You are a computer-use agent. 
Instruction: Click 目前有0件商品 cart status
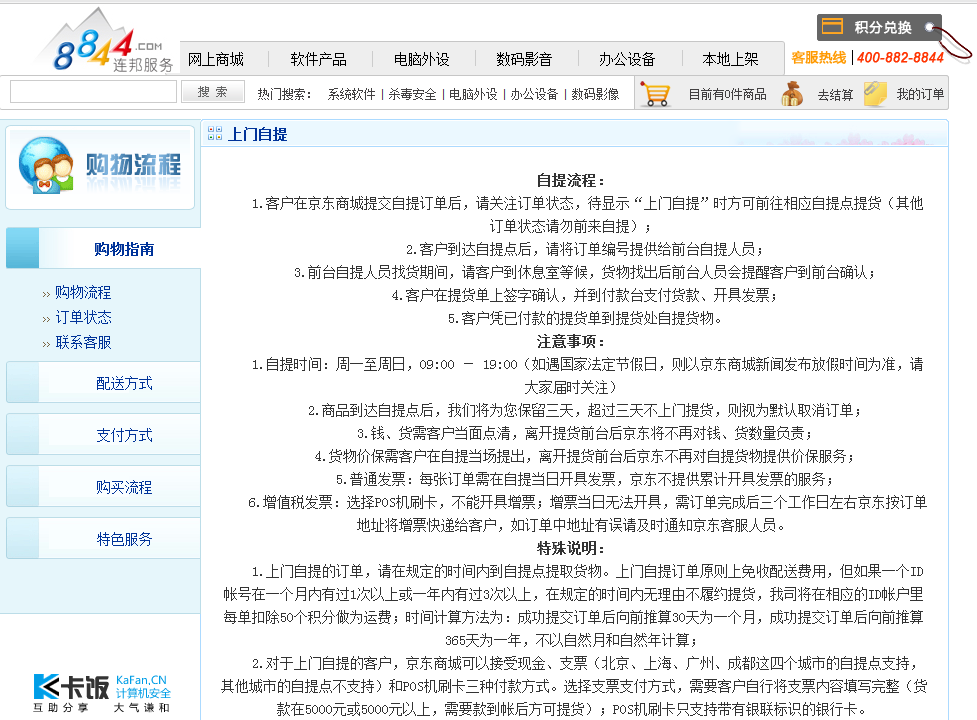coord(727,95)
